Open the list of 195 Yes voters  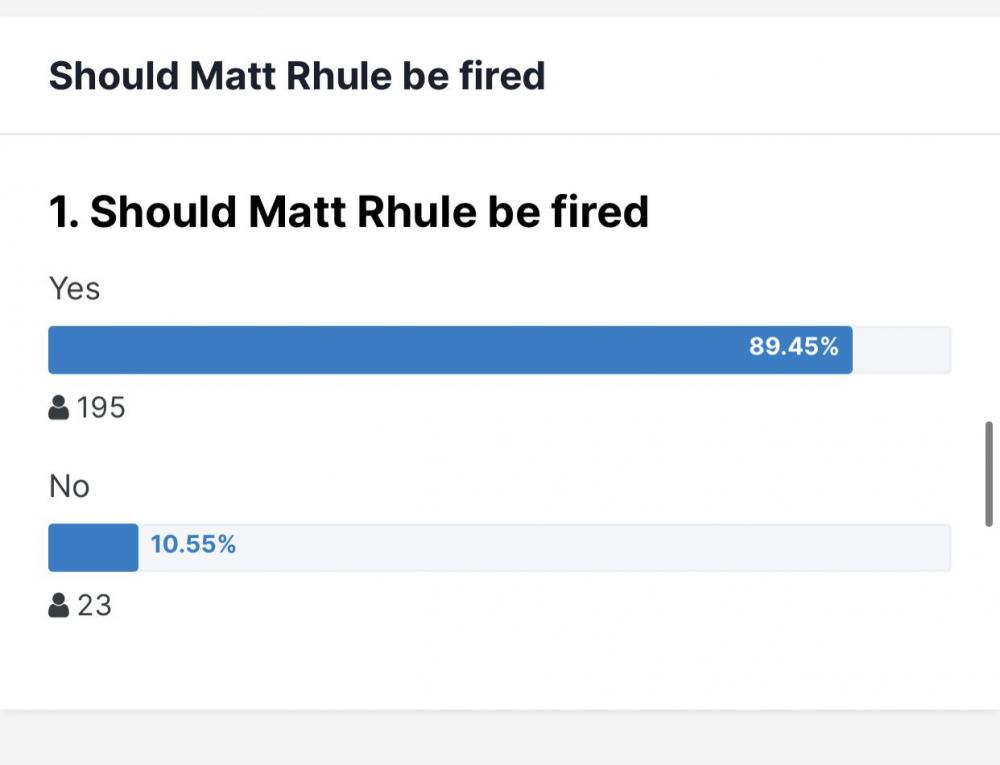click(x=101, y=408)
